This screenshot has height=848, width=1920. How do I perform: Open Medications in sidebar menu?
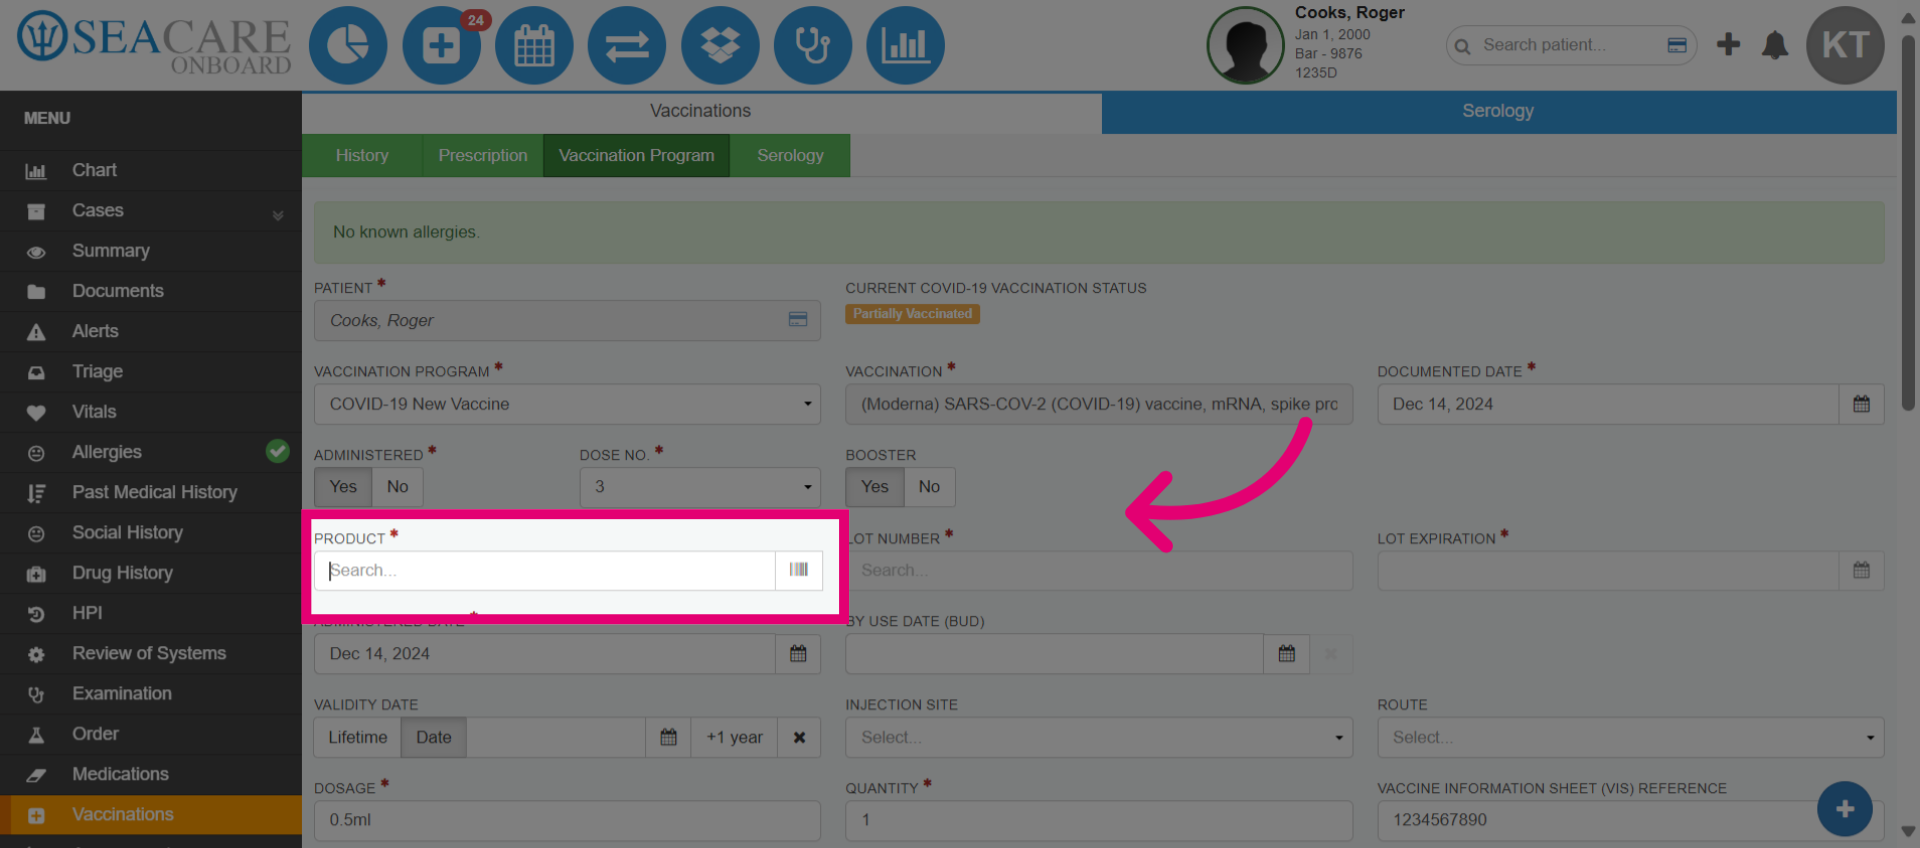click(x=151, y=774)
